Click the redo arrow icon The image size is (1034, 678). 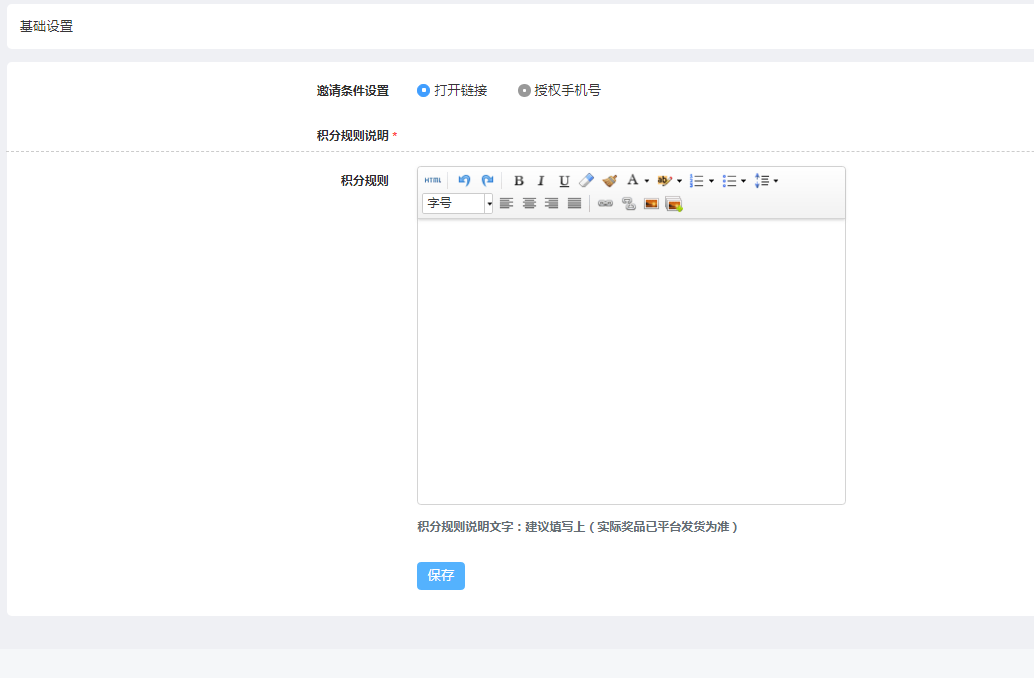[x=487, y=181]
